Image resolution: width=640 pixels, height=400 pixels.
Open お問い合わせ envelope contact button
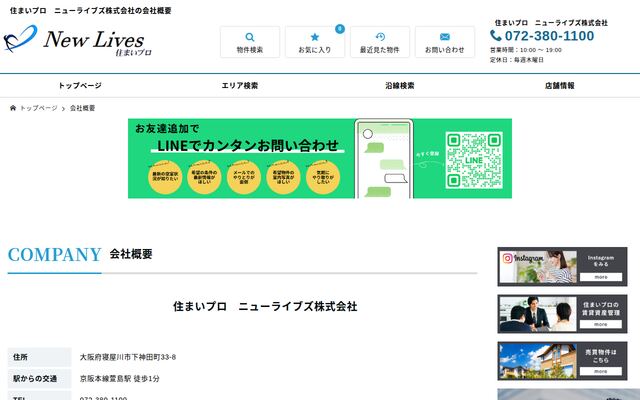[444, 42]
